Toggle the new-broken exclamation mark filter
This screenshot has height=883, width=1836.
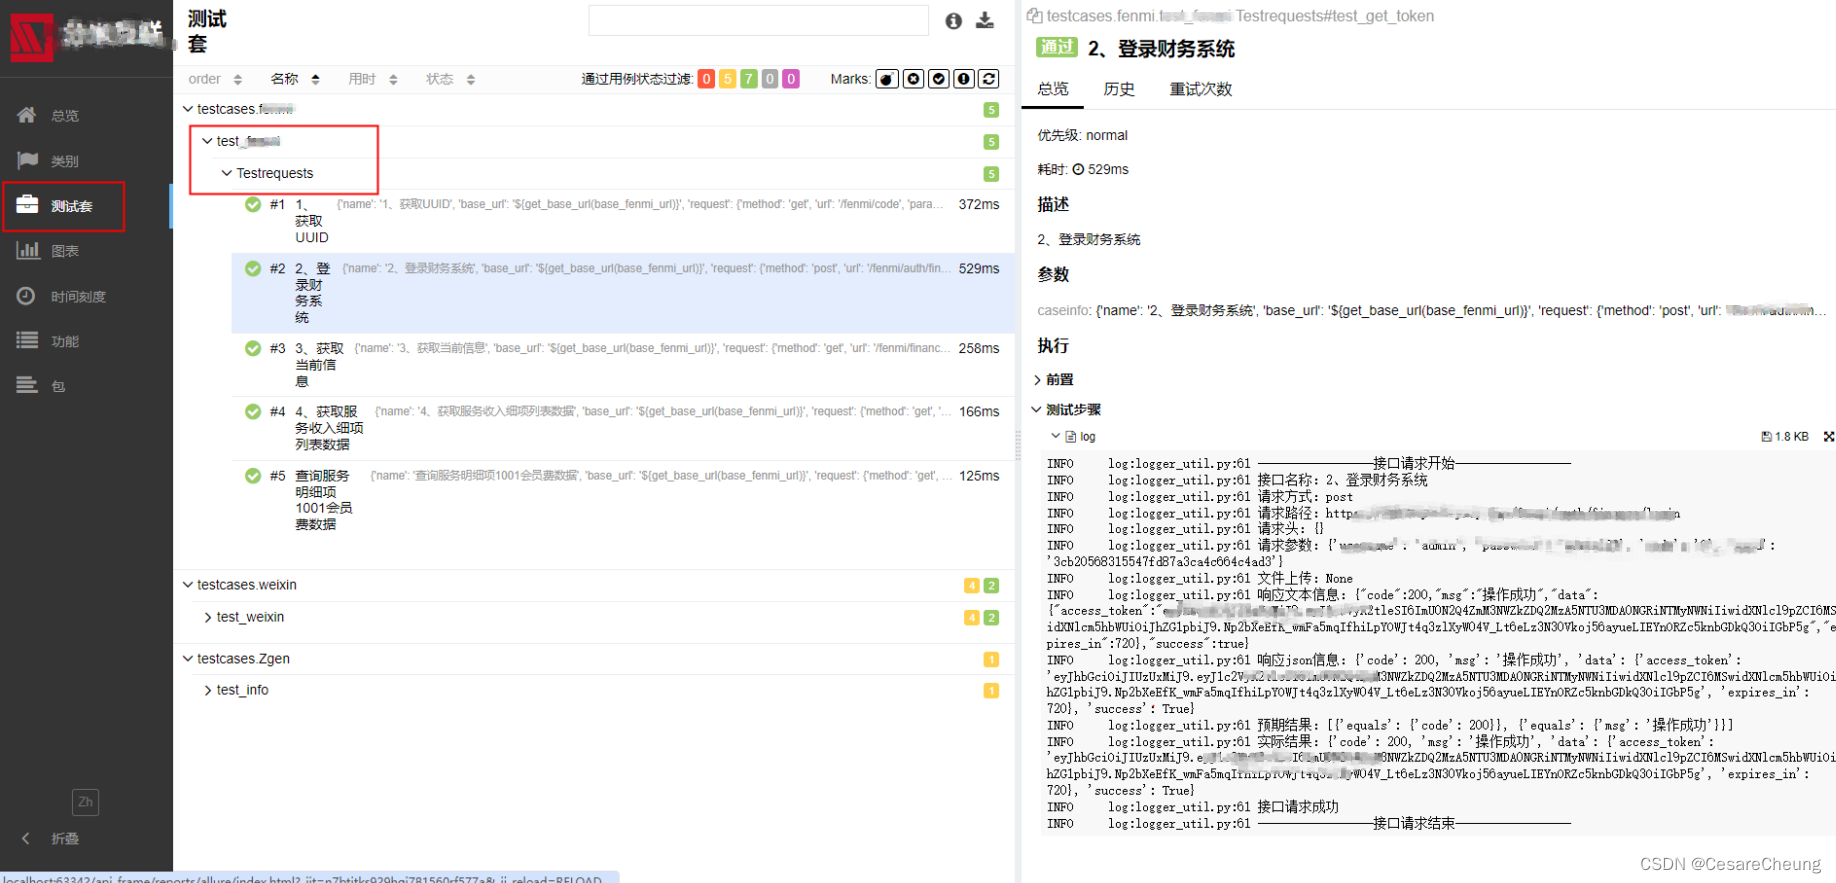point(964,79)
